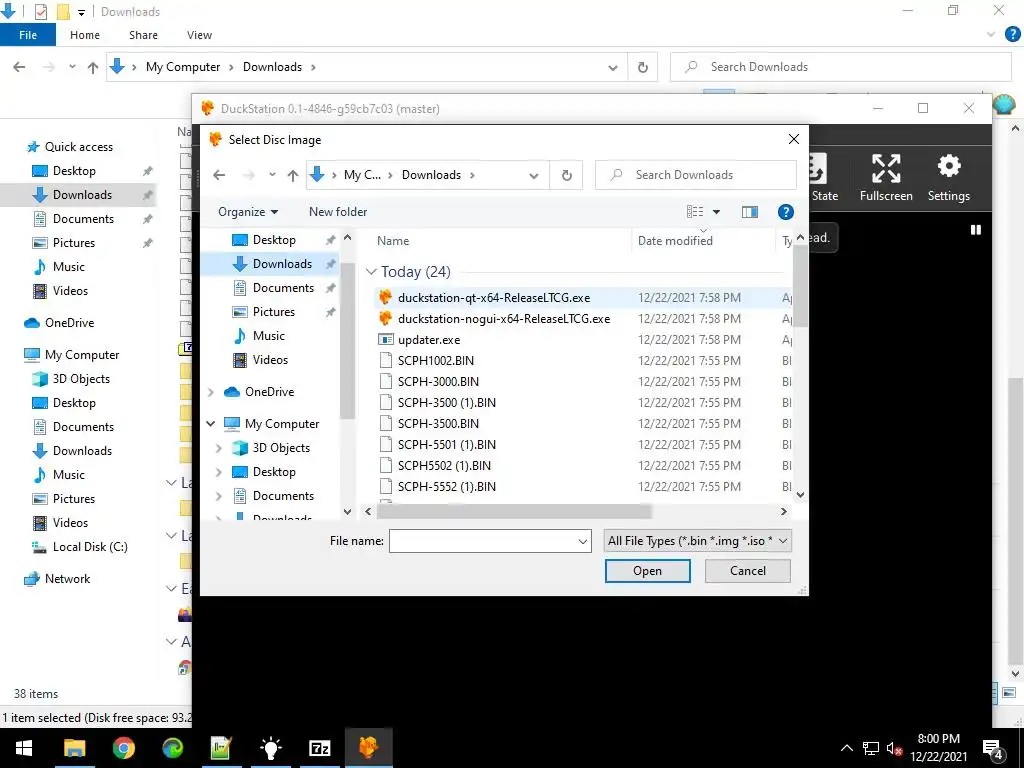Image resolution: width=1024 pixels, height=768 pixels.
Task: Click the dialog help question mark icon
Action: coord(786,212)
